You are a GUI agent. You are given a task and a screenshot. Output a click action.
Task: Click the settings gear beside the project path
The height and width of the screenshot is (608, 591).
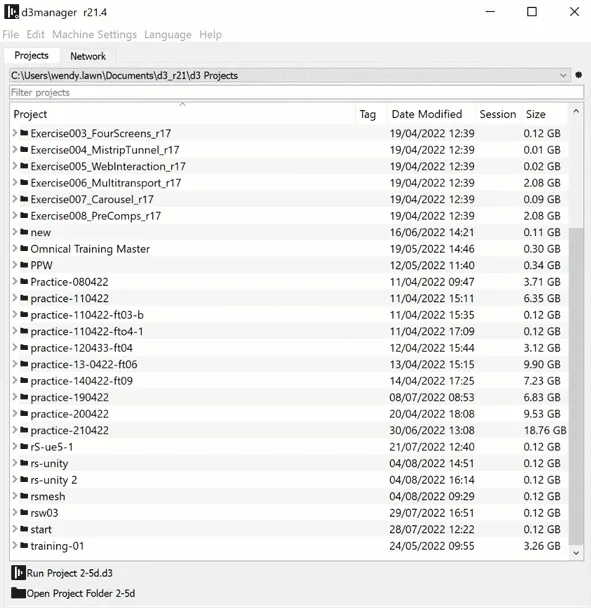pyautogui.click(x=578, y=75)
